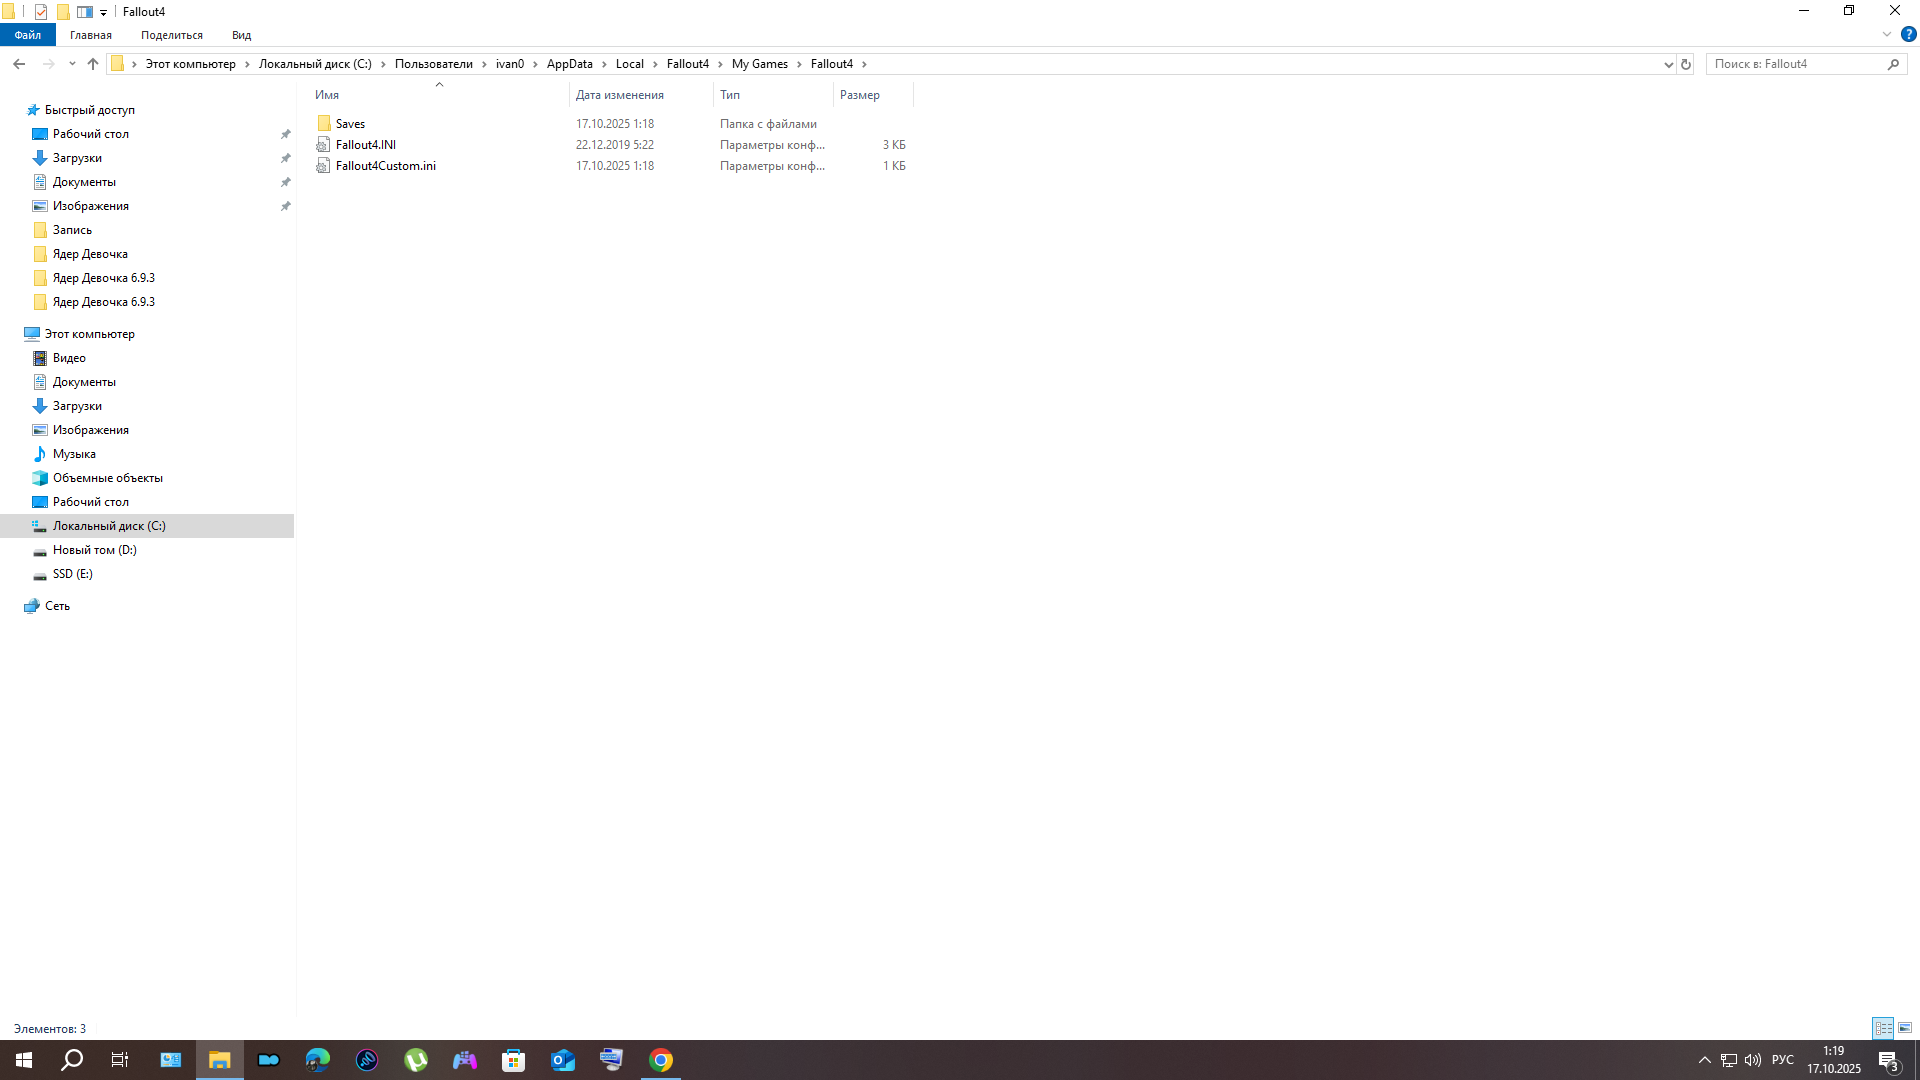Jump to My Games in the breadcrumb

(x=760, y=64)
